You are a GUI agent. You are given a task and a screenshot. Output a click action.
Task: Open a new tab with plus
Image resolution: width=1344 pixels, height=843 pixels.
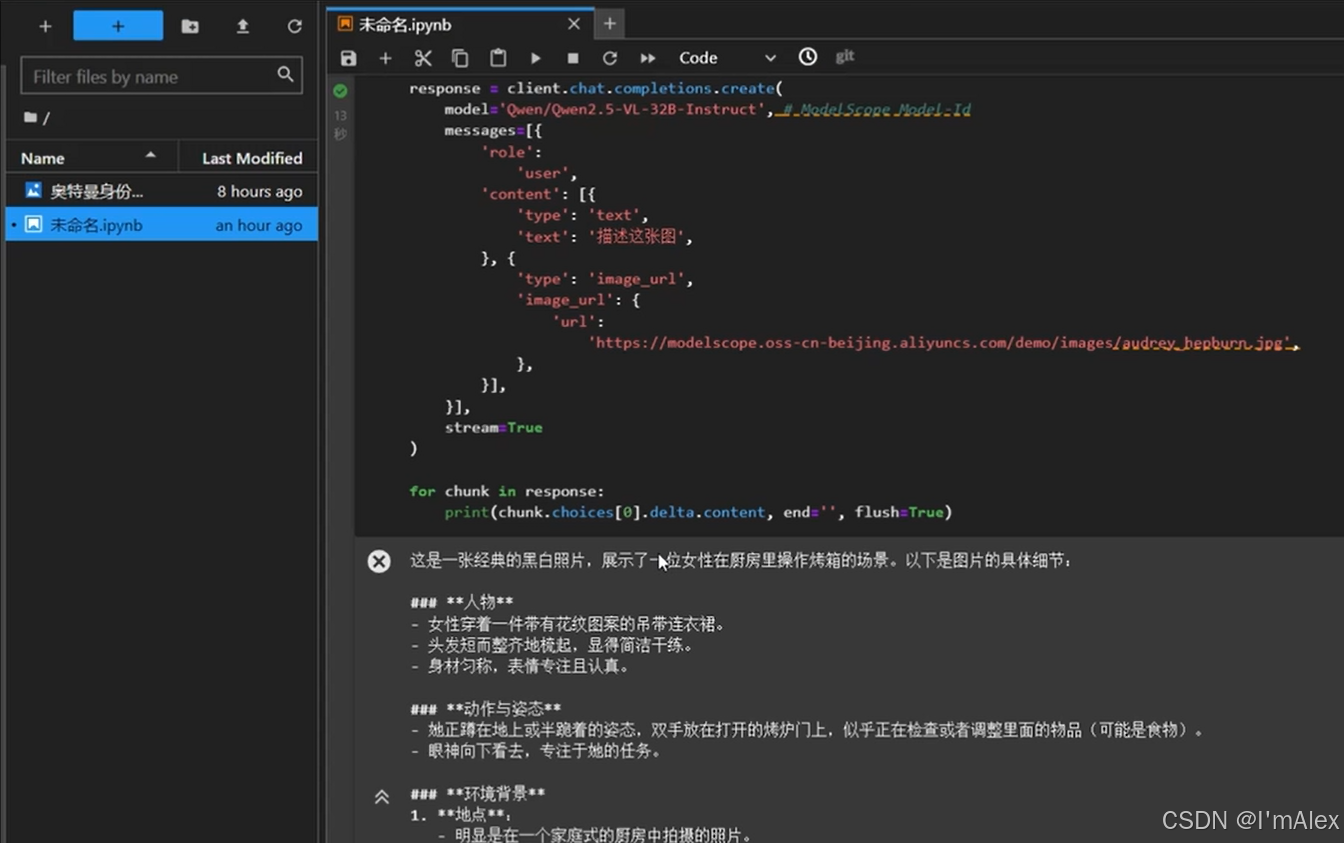coord(609,24)
